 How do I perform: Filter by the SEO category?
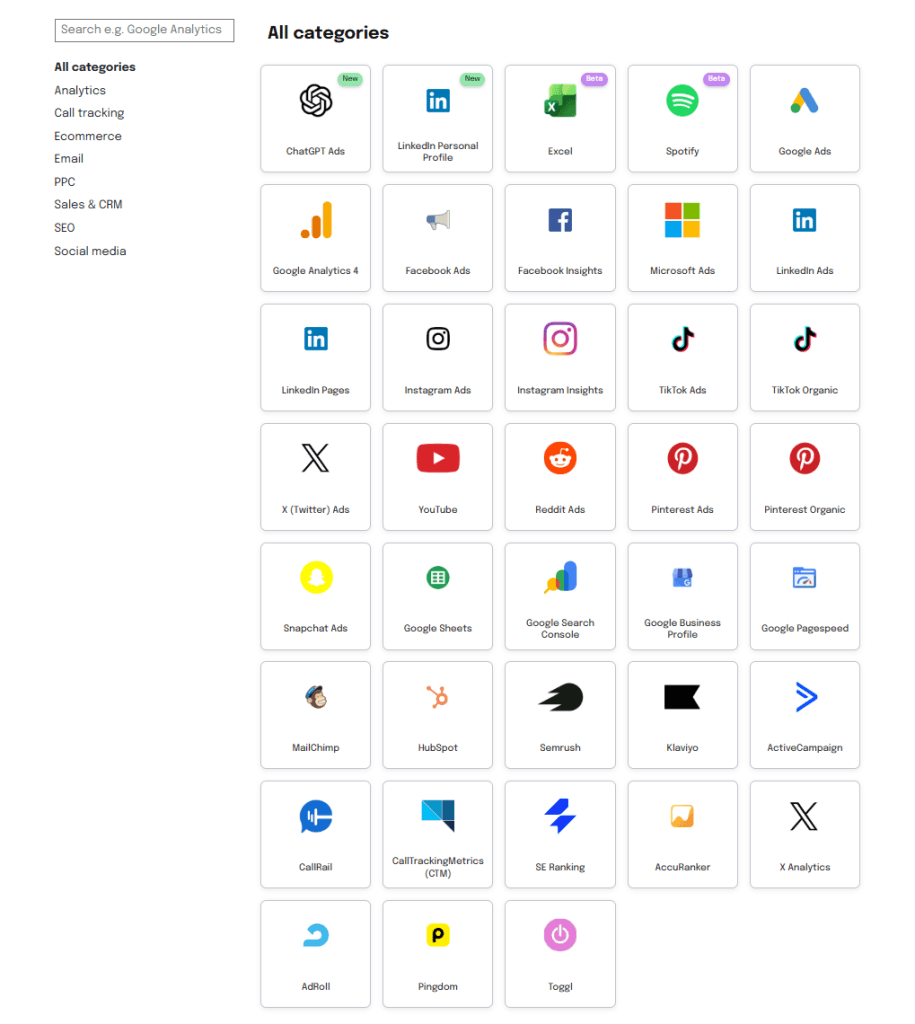[x=65, y=228]
